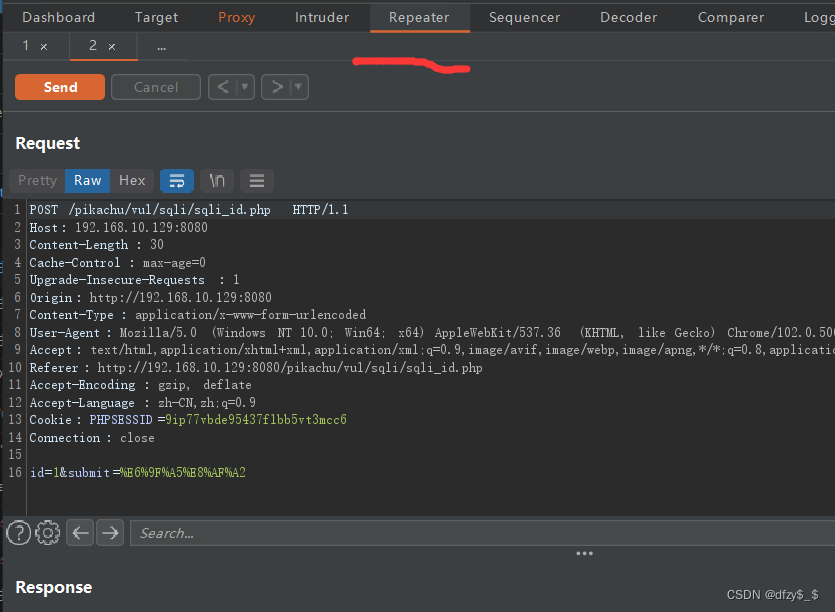This screenshot has width=835, height=612.
Task: Close Repeater tab 2
Action: 112,47
